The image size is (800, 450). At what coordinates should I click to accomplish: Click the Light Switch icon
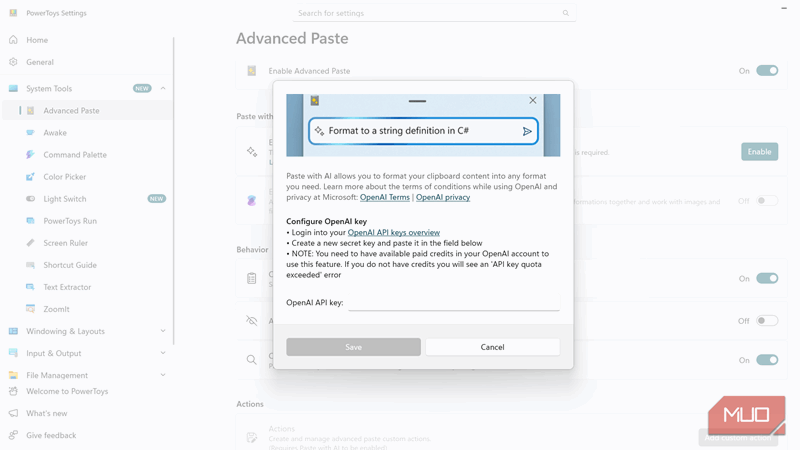pyautogui.click(x=31, y=198)
